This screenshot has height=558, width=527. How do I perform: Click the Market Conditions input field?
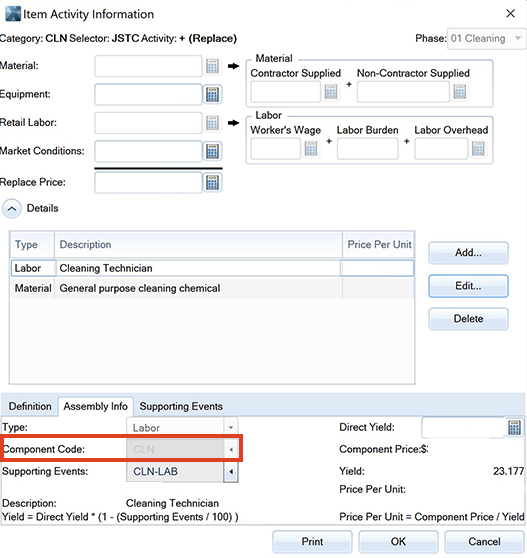point(148,151)
